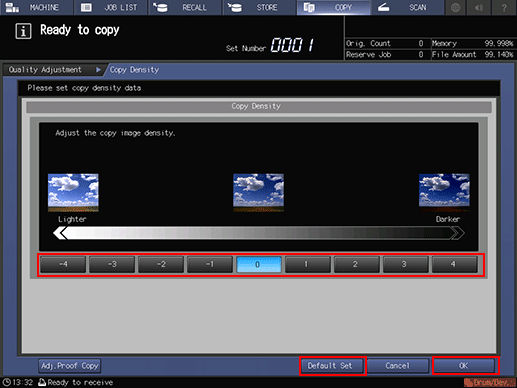
Task: Set copy density to 1
Action: pyautogui.click(x=308, y=264)
